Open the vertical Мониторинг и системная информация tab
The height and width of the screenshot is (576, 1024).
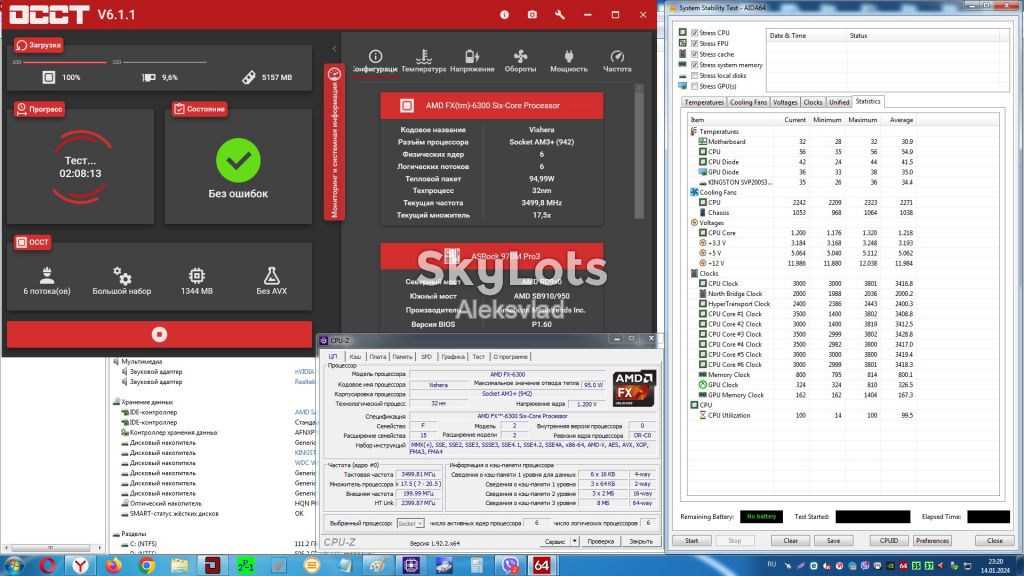pos(334,142)
